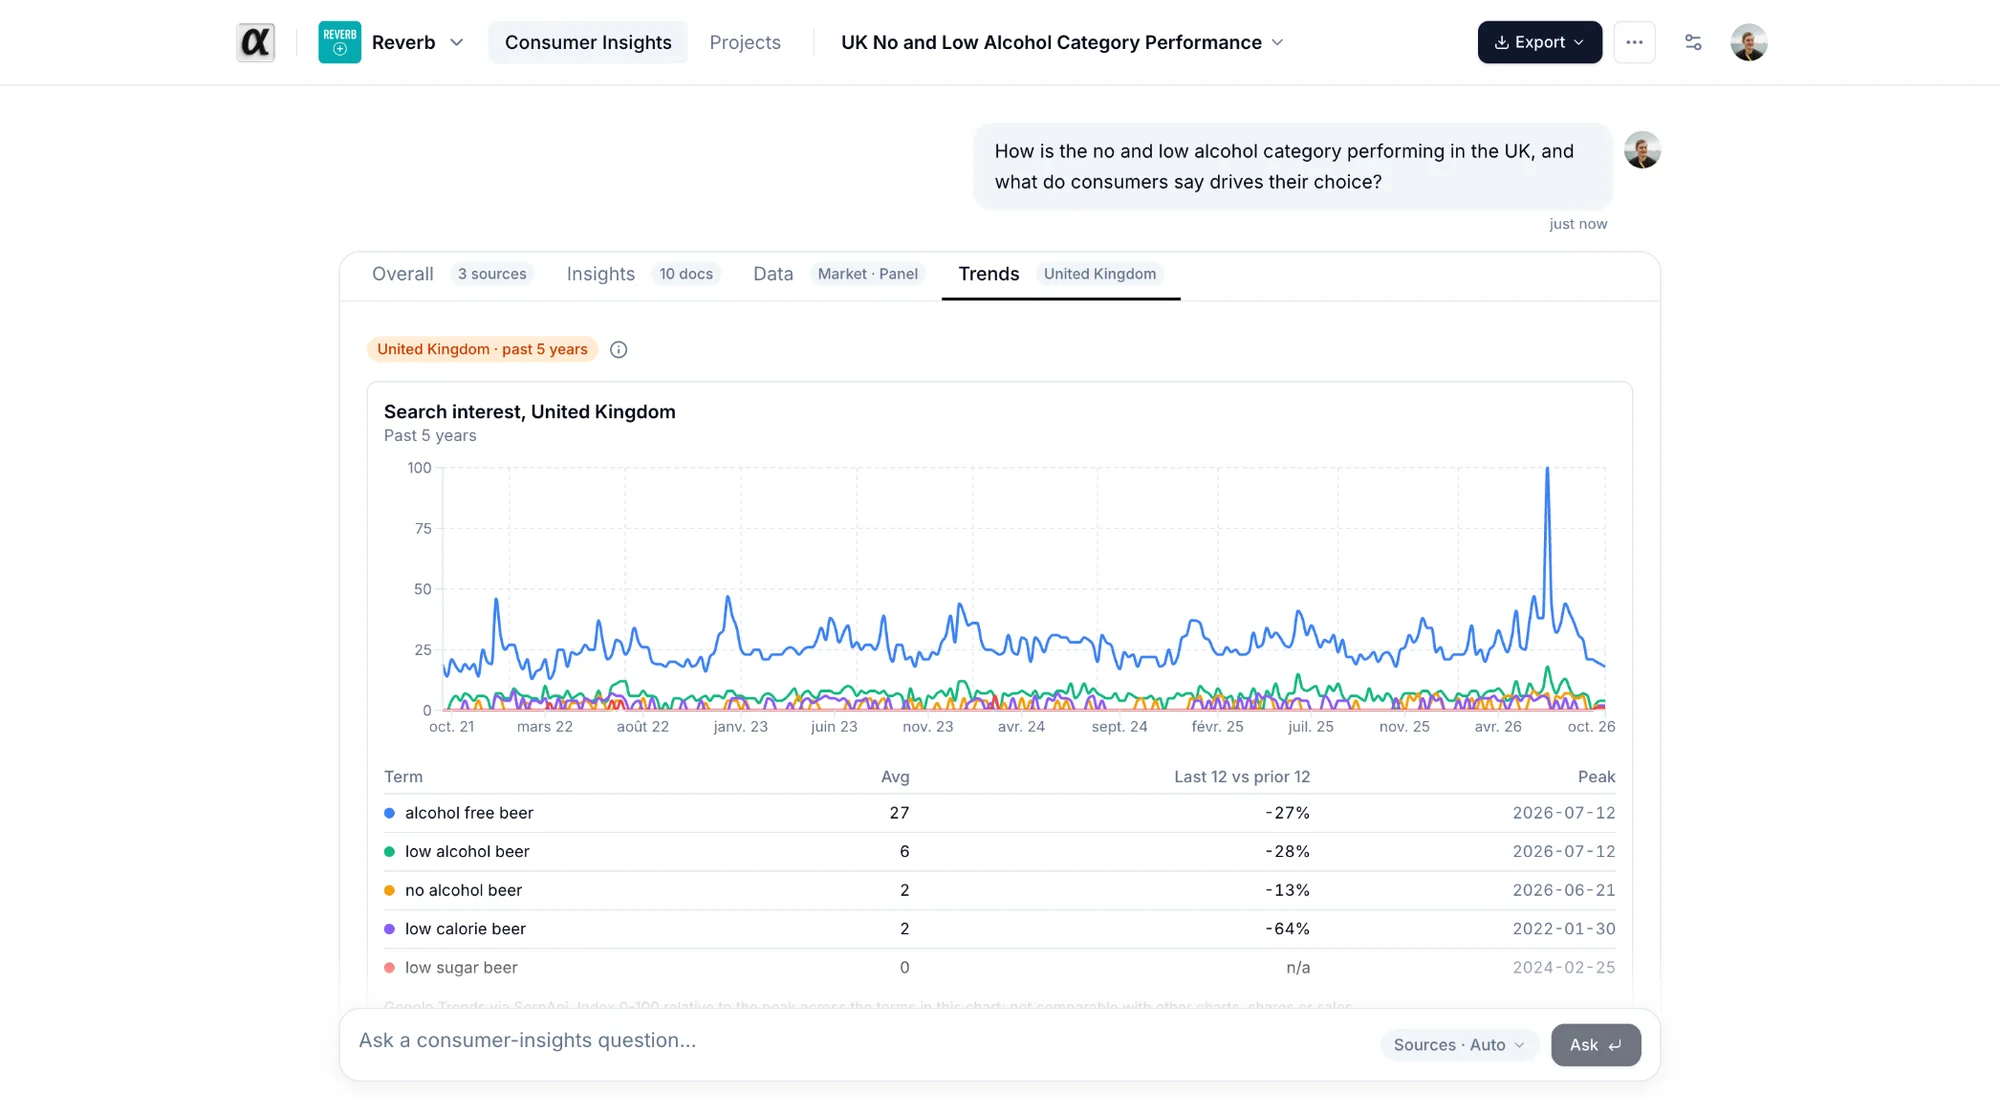Click the tall spike at chart peak
Screen dimensions: 2000x1098
tap(1547, 470)
